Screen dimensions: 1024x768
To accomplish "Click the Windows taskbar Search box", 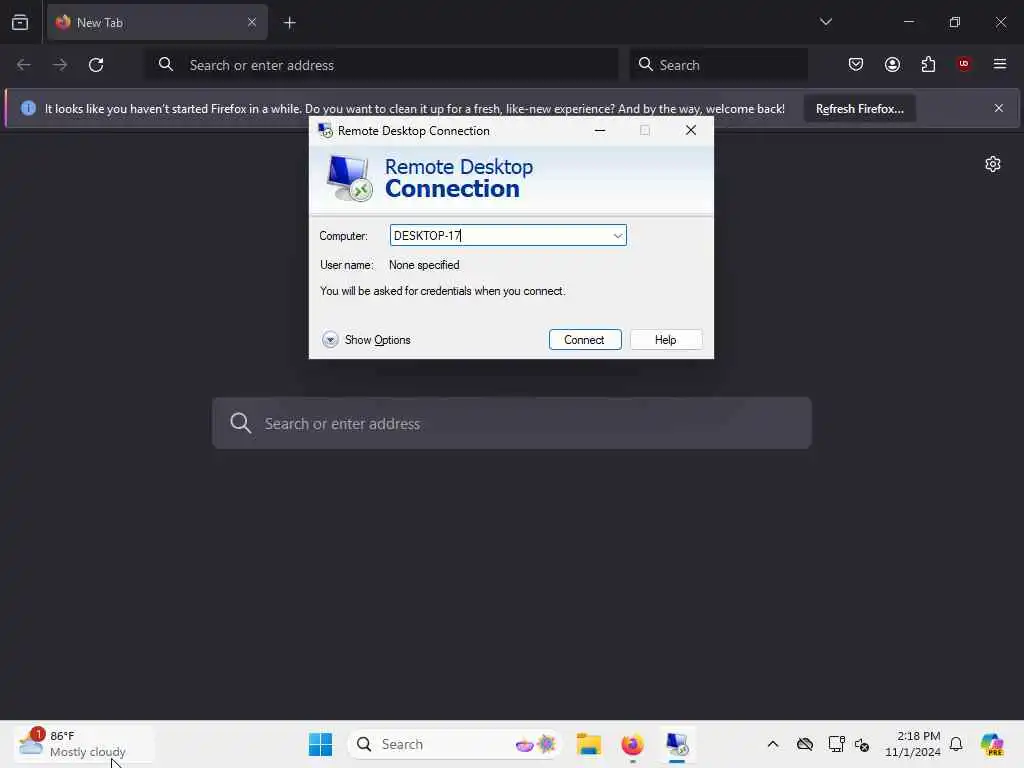I will (455, 744).
